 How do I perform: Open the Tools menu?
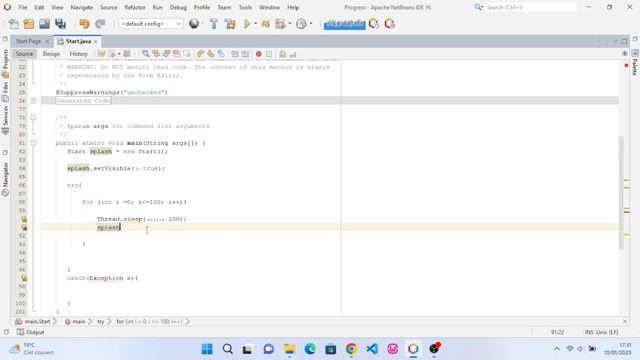245,7
